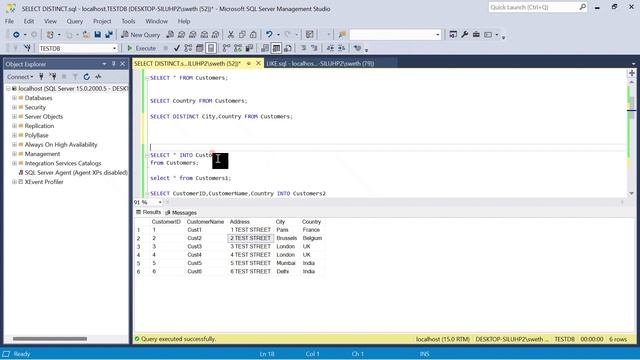Open Properties window with wrench icon
This screenshot has height=360, width=640.
464,35
